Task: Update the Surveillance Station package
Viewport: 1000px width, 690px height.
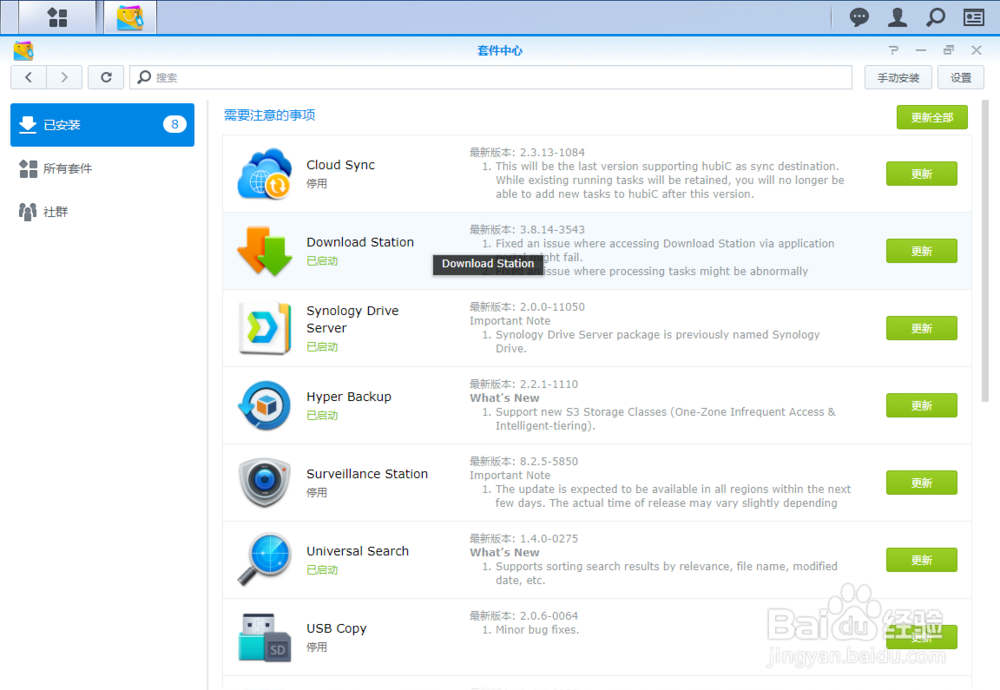Action: click(x=922, y=482)
